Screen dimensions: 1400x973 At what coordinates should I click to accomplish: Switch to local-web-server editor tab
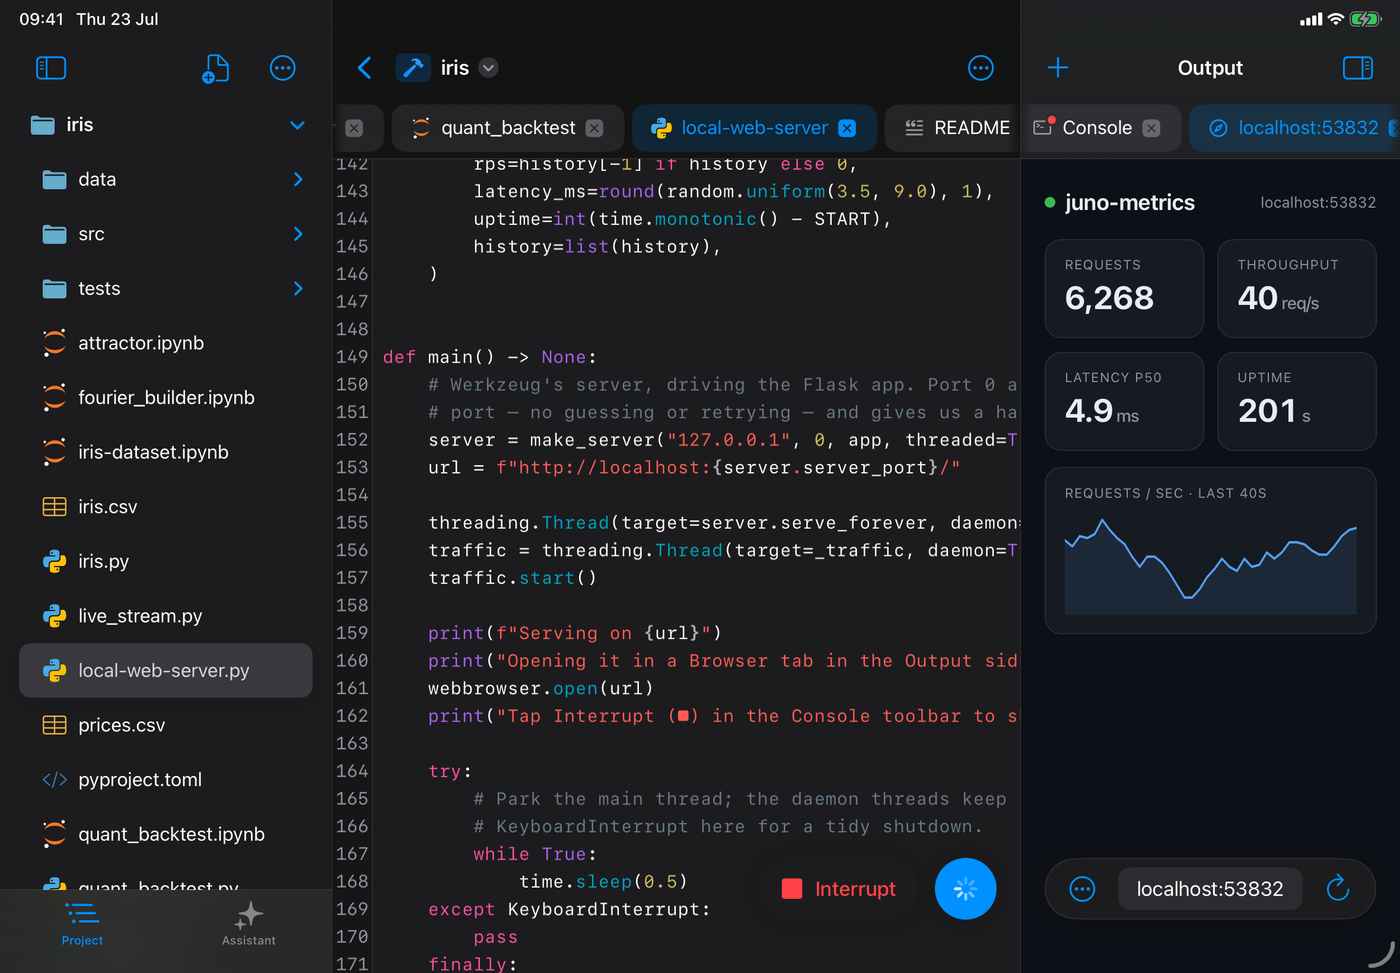click(754, 128)
